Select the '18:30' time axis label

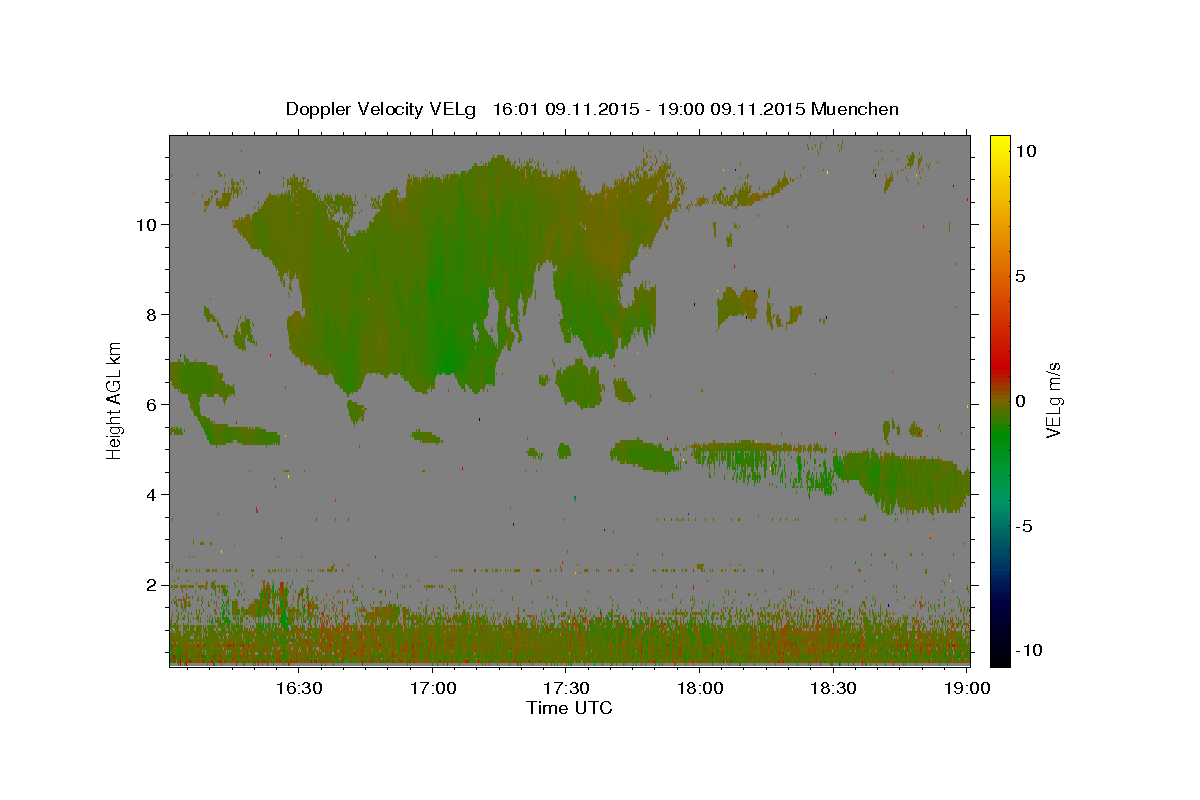click(834, 688)
